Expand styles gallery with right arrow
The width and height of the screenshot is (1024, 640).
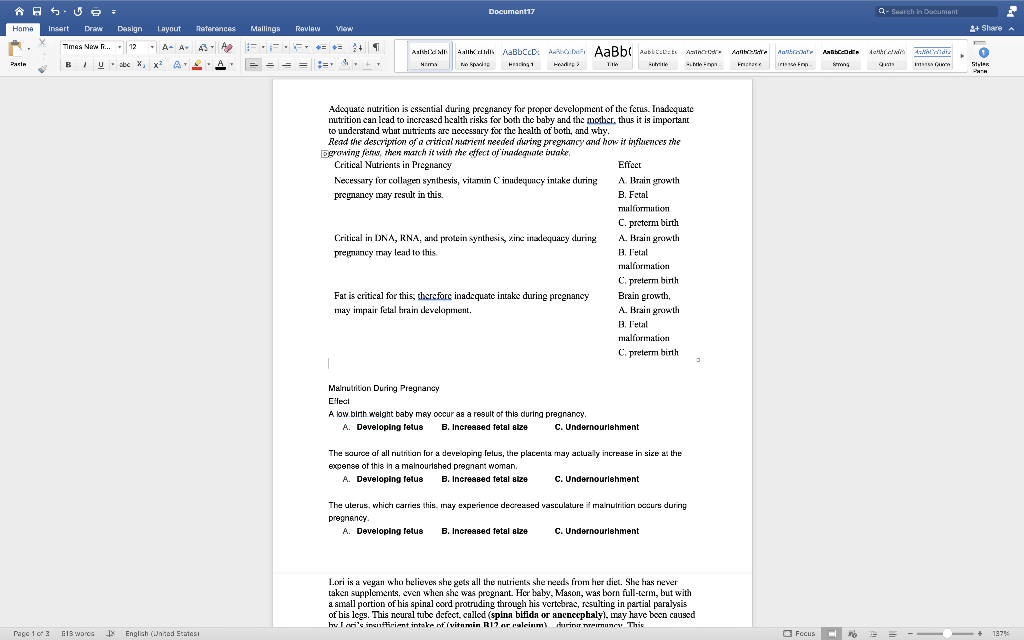click(961, 56)
